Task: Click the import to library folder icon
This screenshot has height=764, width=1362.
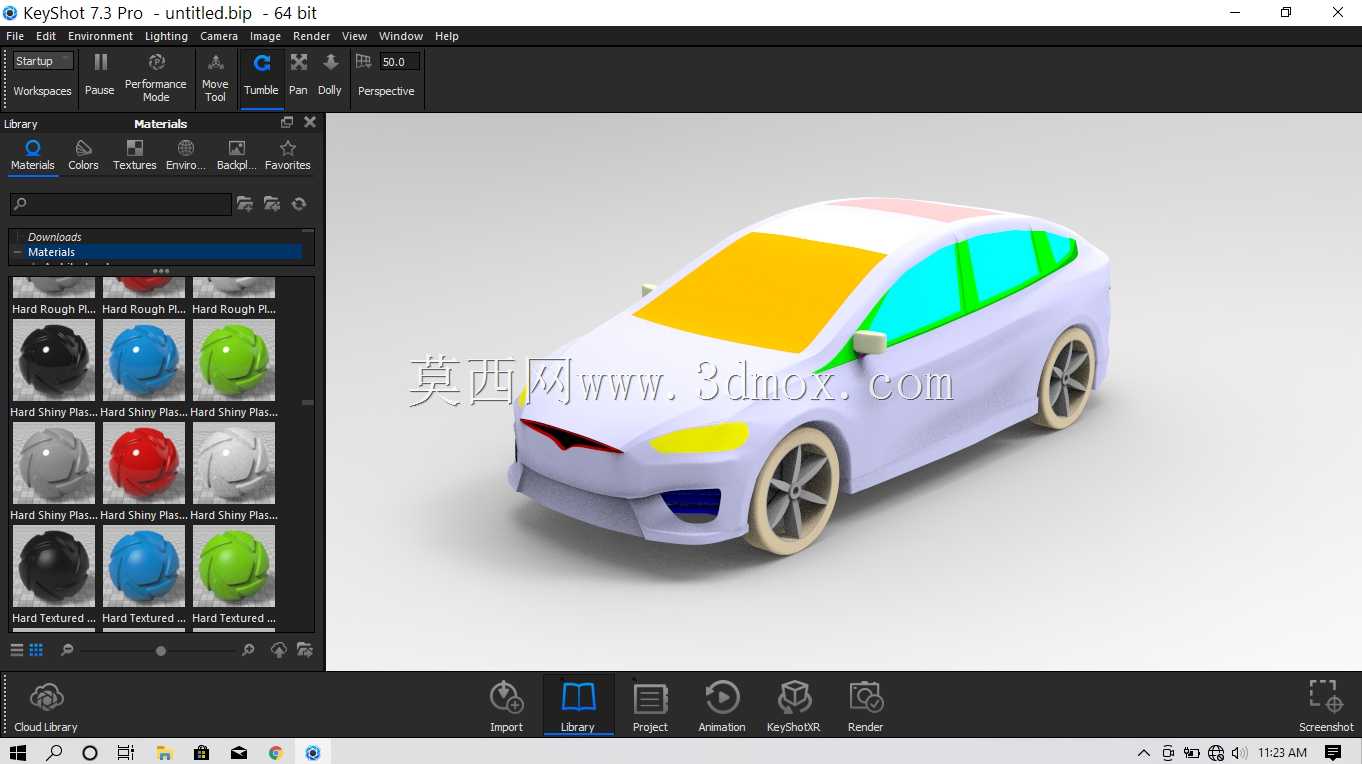Action: coord(271,204)
